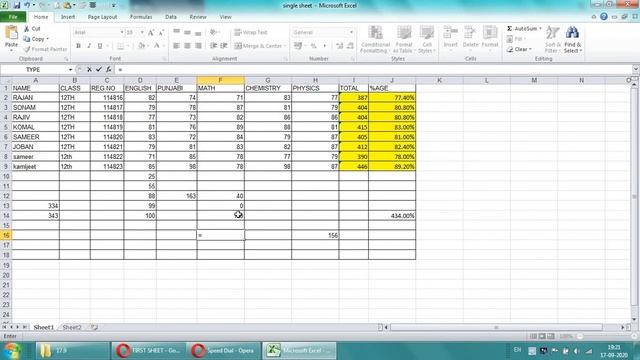Click the Font Color letter A icon
The width and height of the screenshot is (640, 360).
click(x=156, y=46)
